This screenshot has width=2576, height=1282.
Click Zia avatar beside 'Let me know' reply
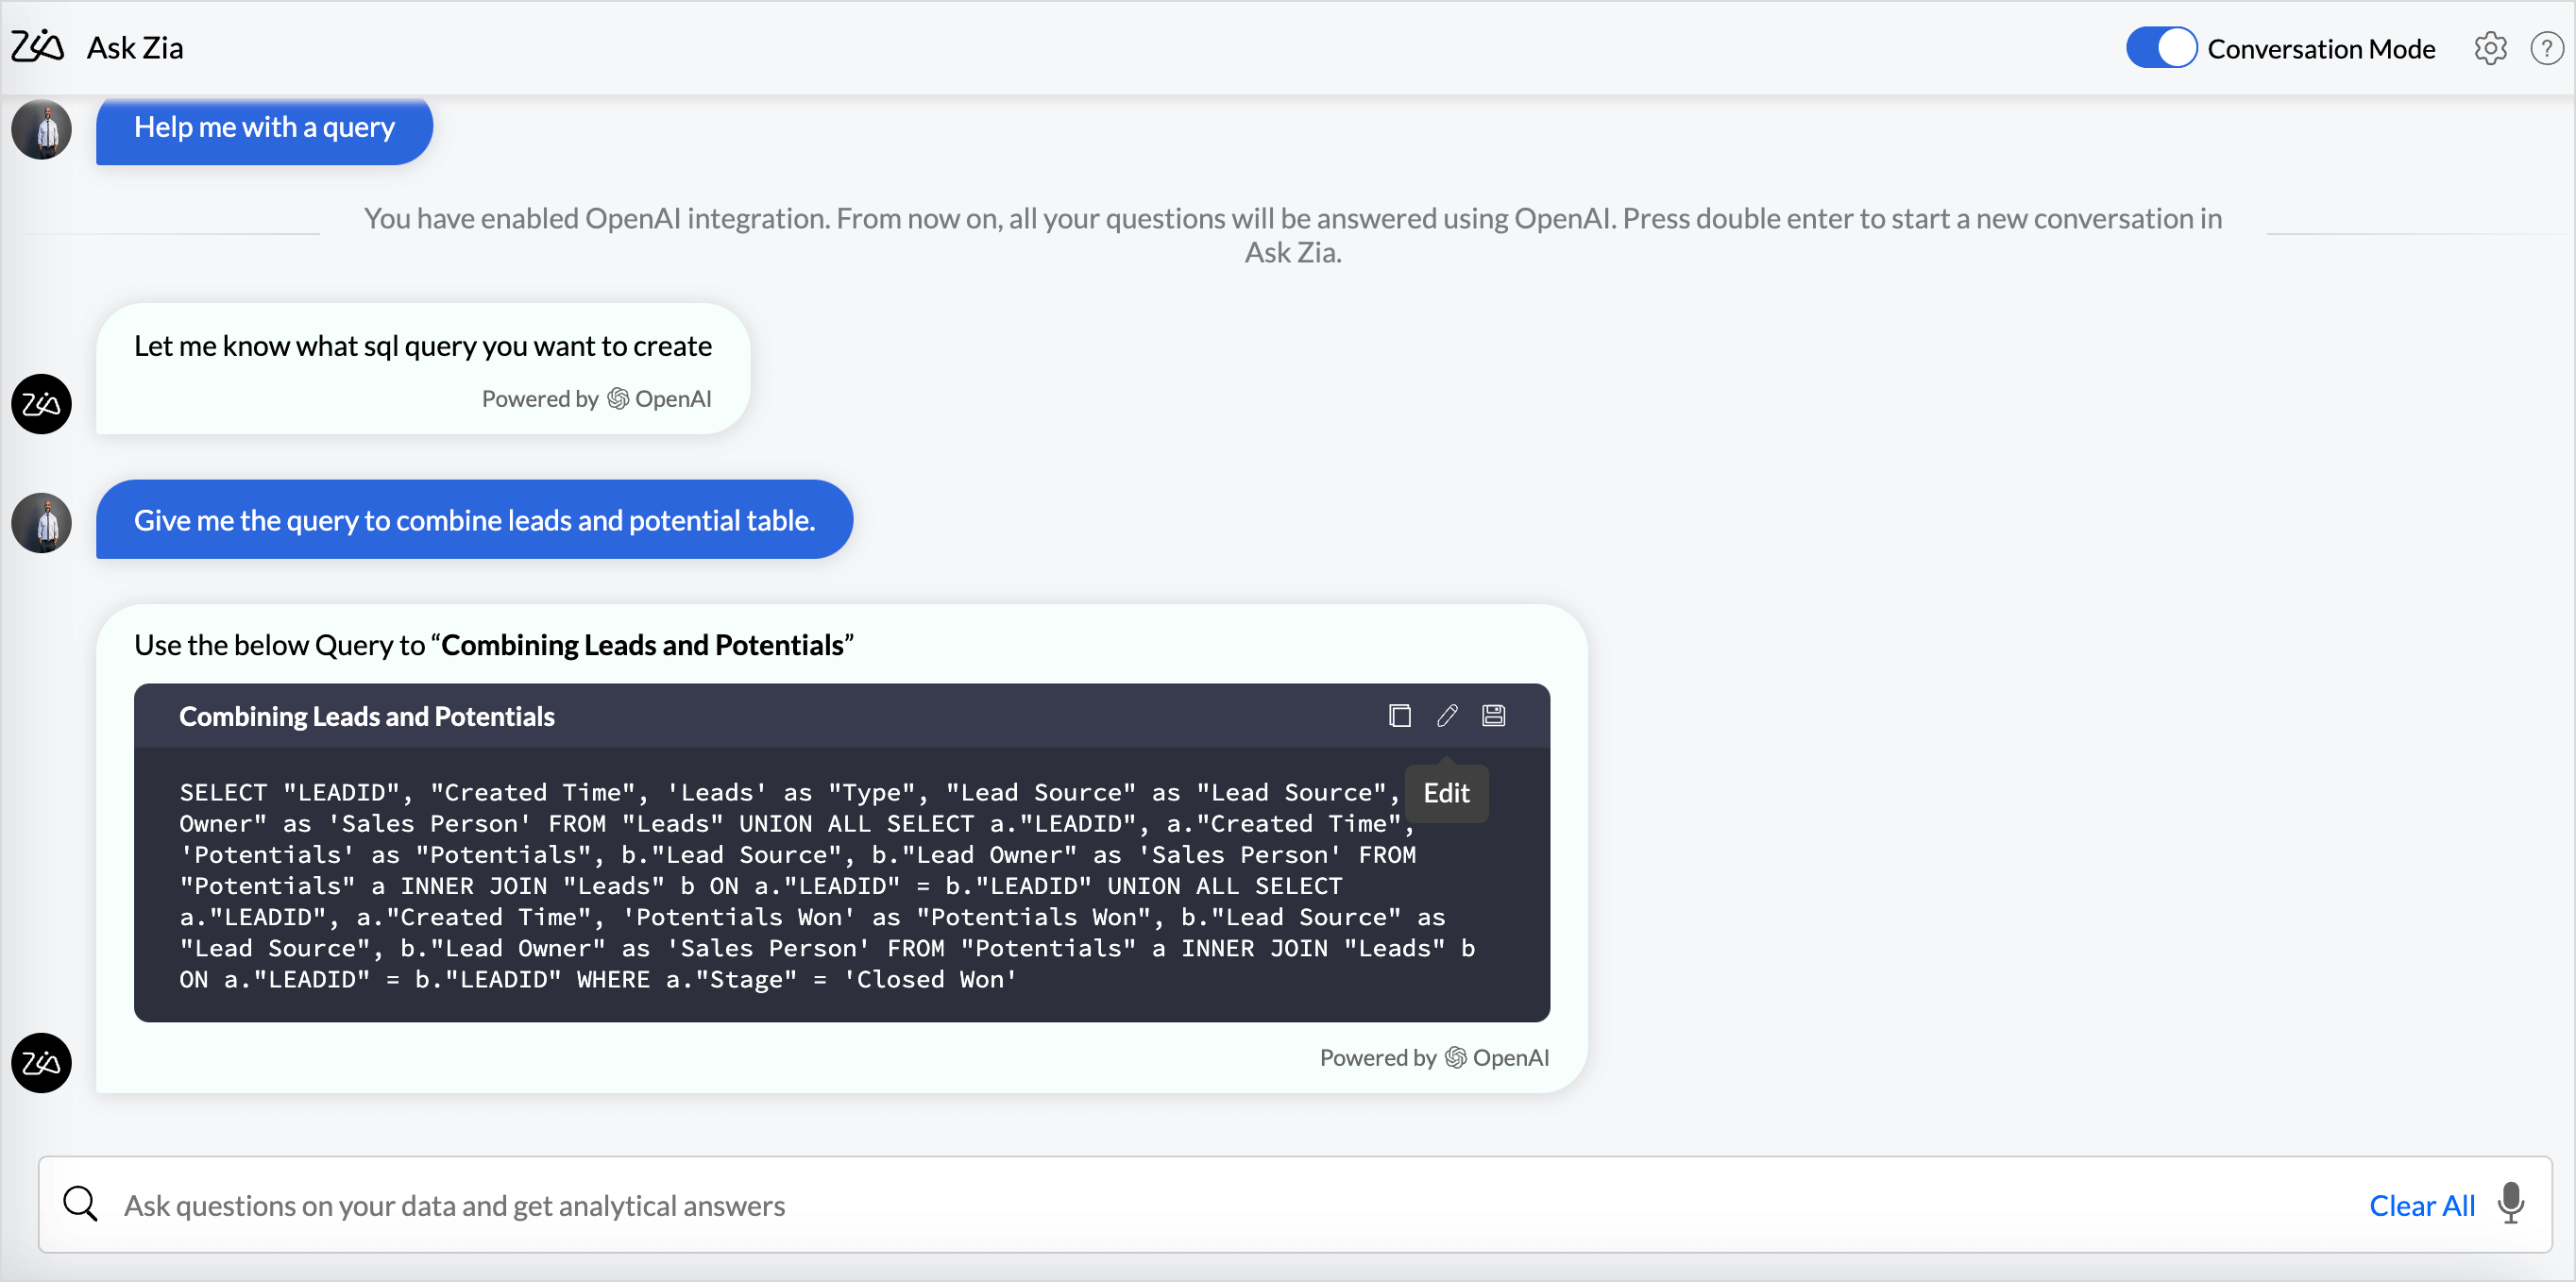pos(41,404)
